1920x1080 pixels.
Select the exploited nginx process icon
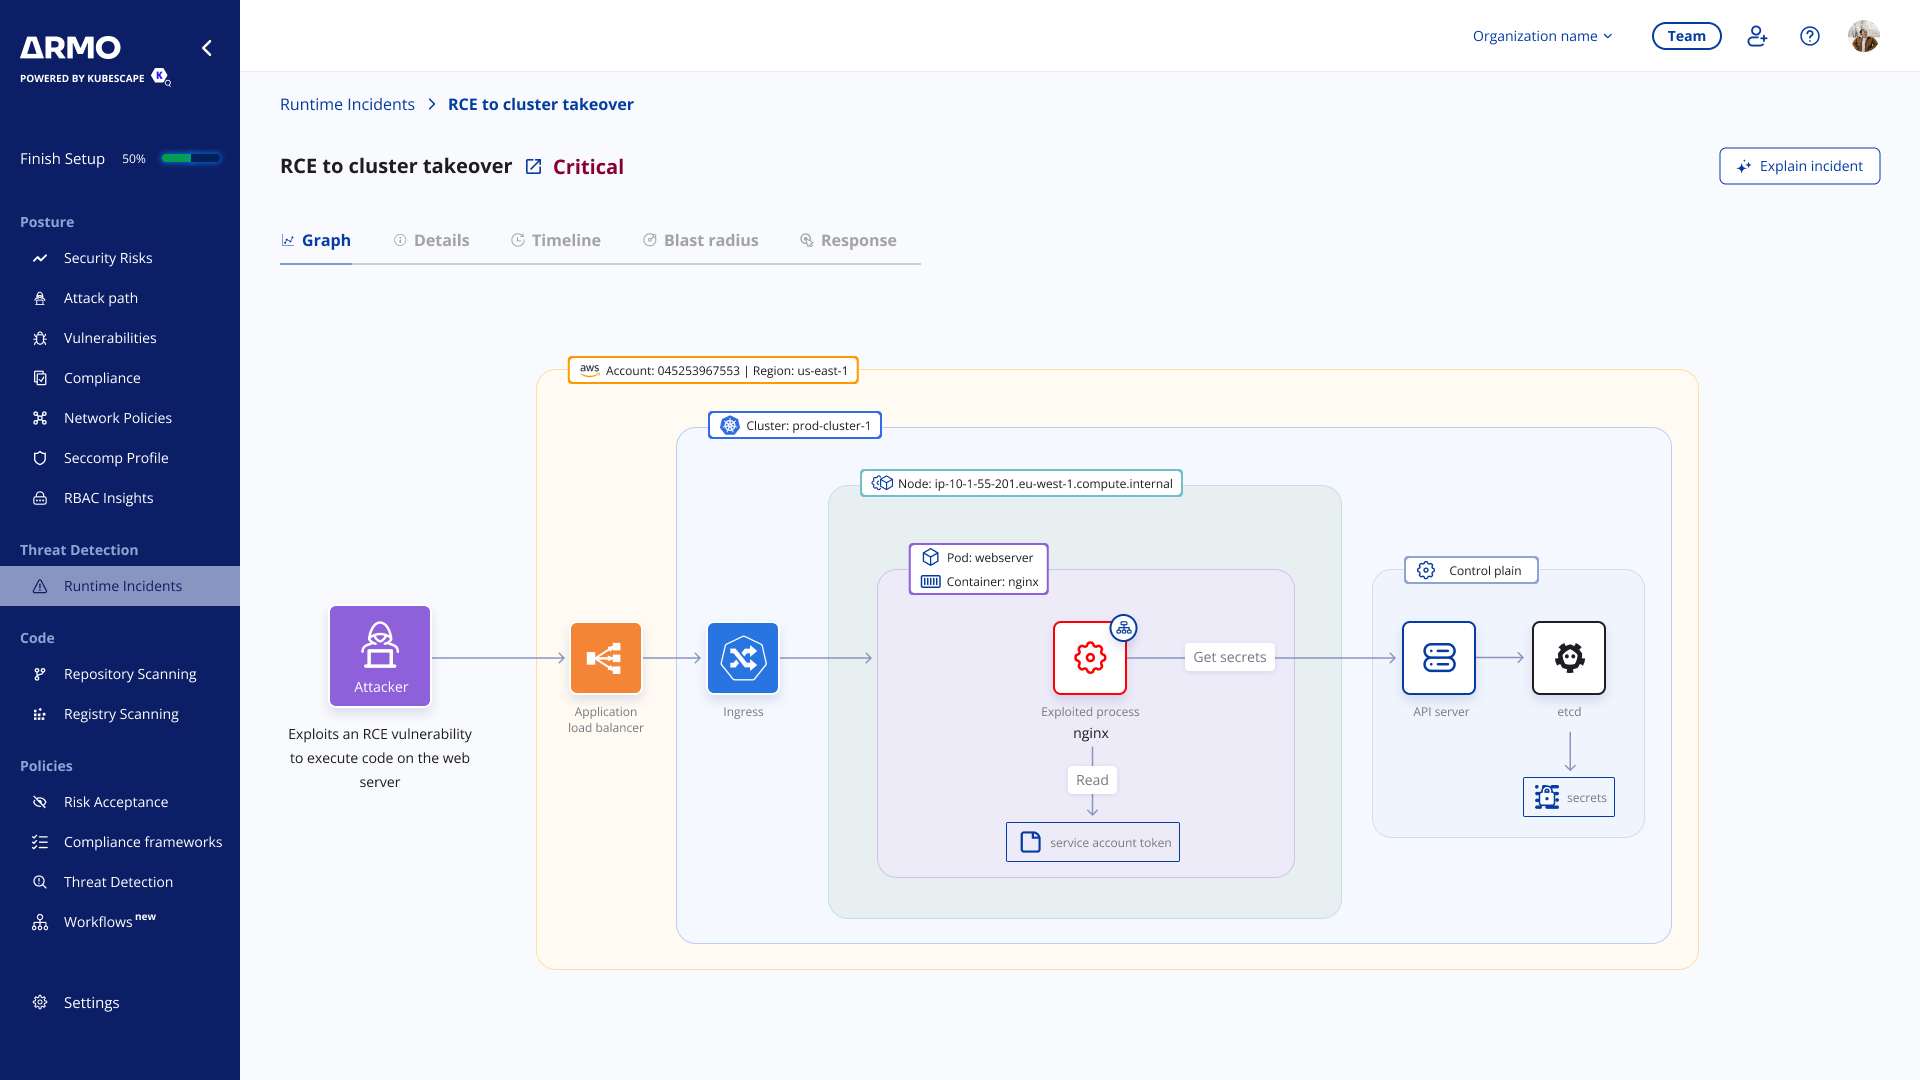(x=1090, y=658)
